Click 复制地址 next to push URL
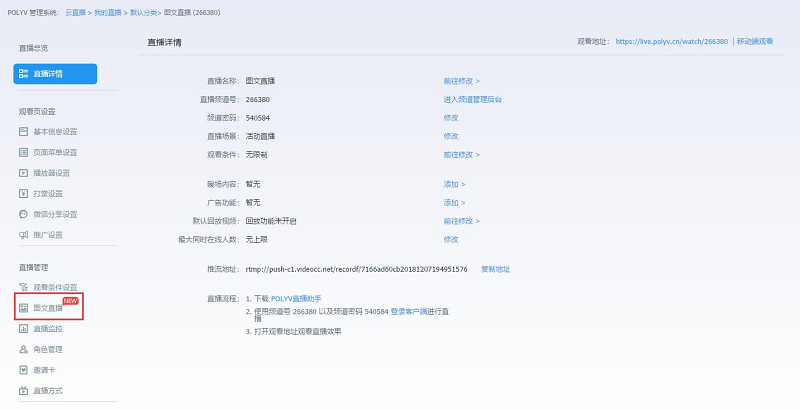This screenshot has width=800, height=409. click(496, 269)
